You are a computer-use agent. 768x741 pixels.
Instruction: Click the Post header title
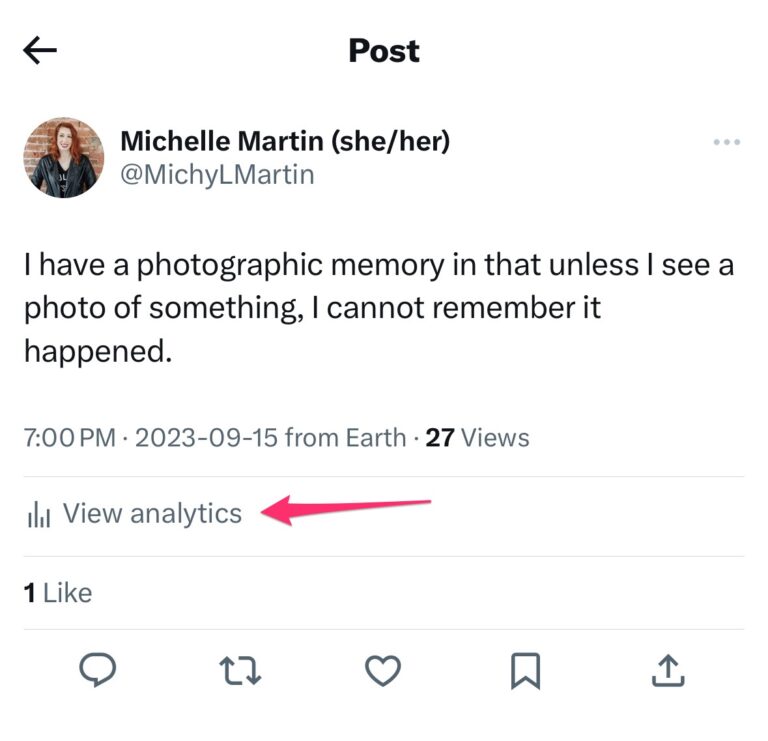384,51
